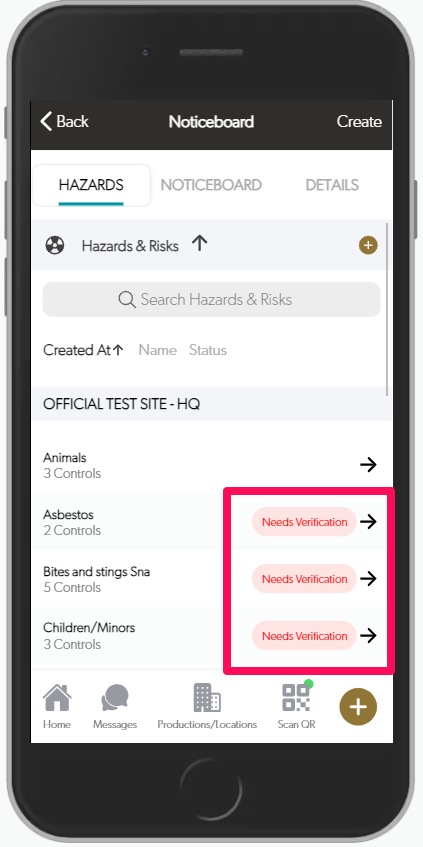The image size is (423, 847).
Task: Tap the Home icon in bottom navigation
Action: point(57,697)
